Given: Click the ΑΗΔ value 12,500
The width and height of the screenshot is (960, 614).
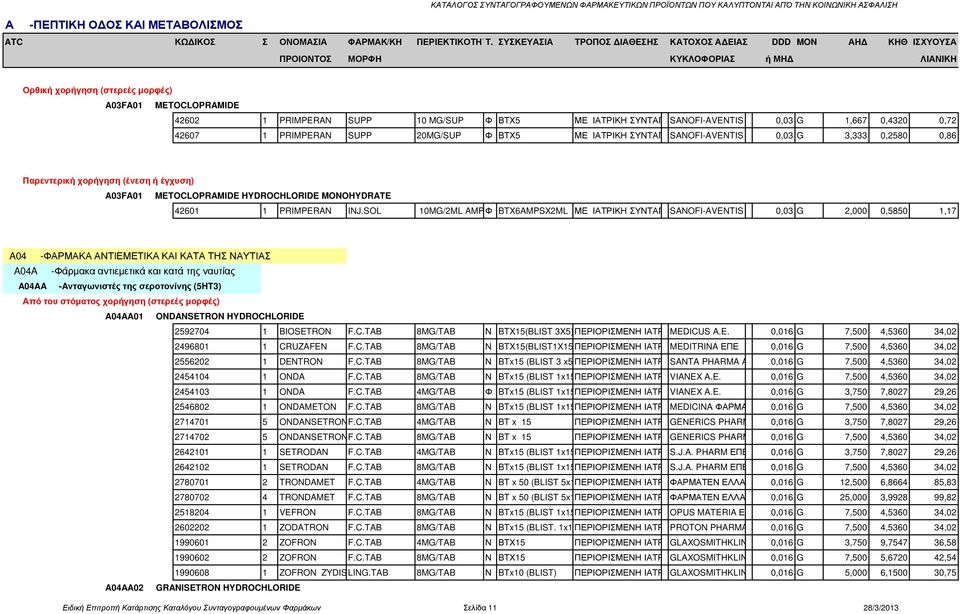Looking at the screenshot, I should [x=853, y=482].
